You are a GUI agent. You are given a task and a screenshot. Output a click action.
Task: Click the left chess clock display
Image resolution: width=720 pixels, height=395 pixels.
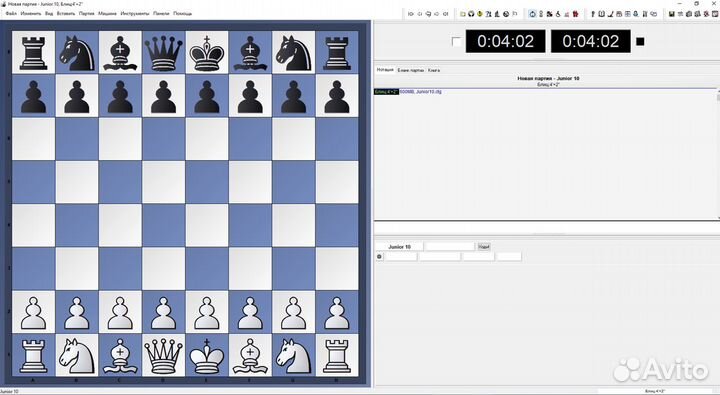point(506,41)
